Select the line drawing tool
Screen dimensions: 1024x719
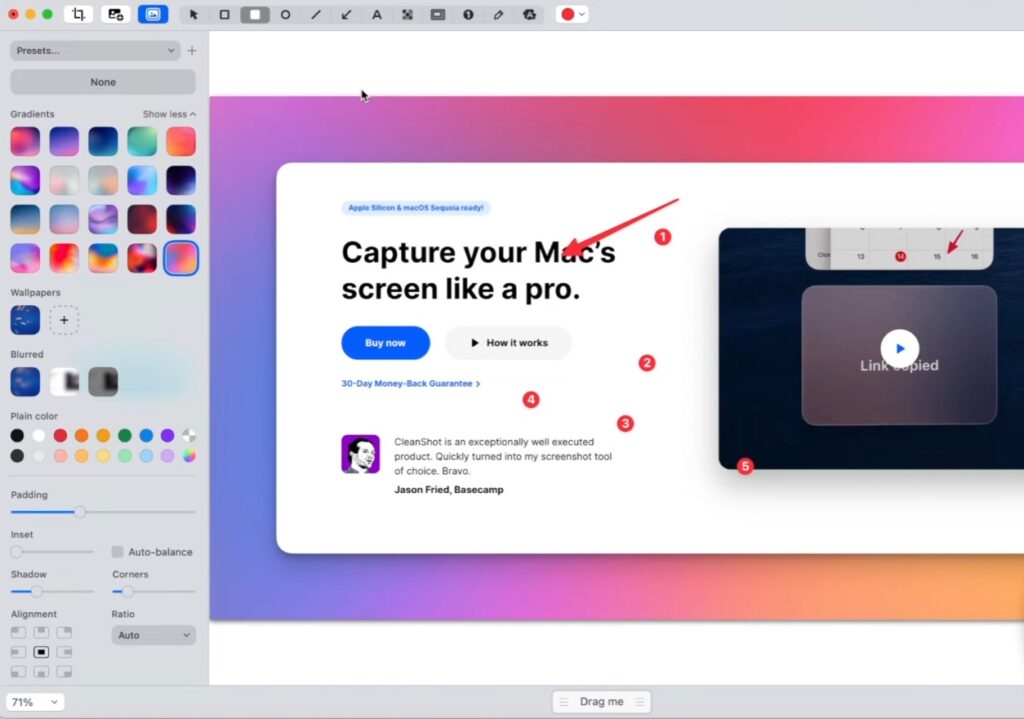point(316,14)
